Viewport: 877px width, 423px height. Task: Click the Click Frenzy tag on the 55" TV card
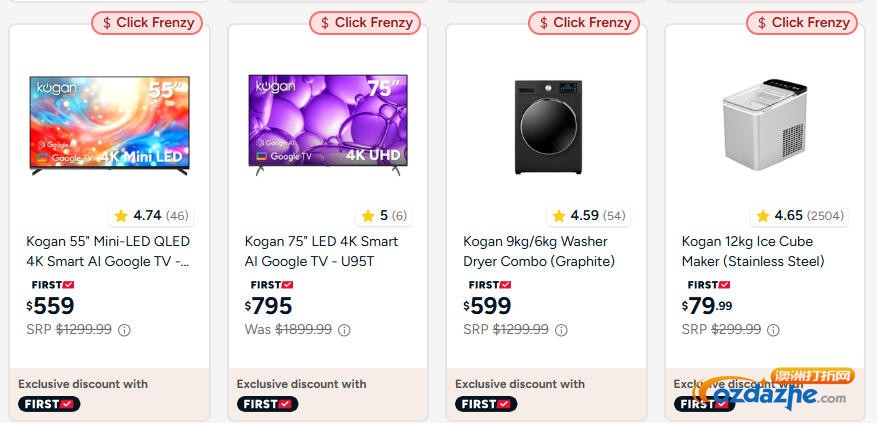coord(148,22)
